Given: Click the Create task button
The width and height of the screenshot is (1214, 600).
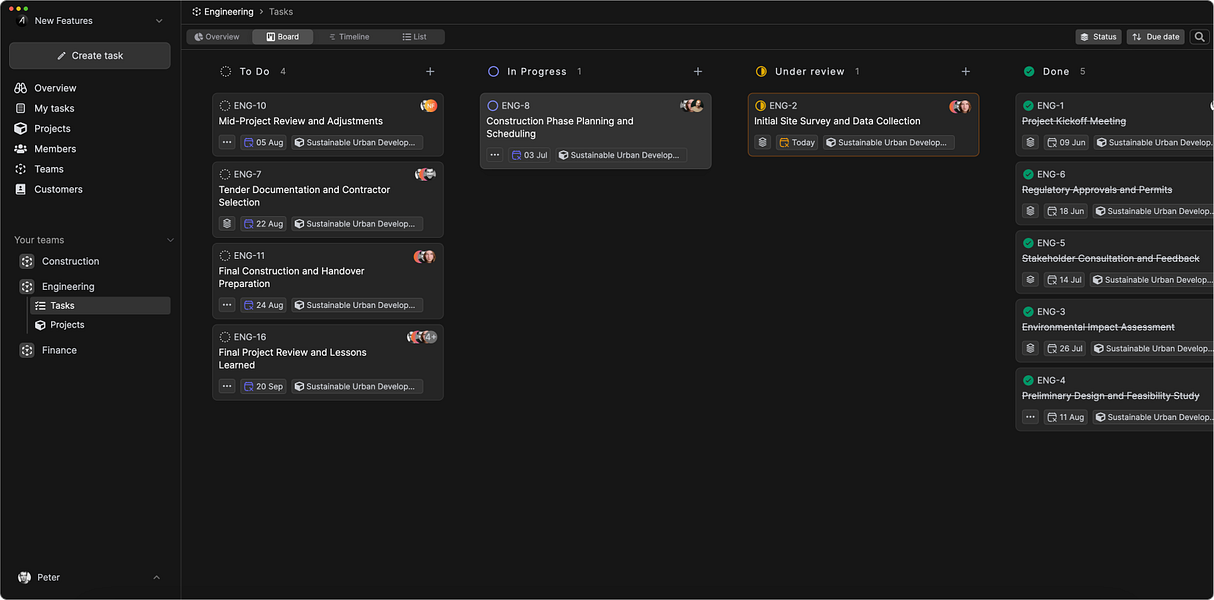Looking at the screenshot, I should (x=90, y=56).
